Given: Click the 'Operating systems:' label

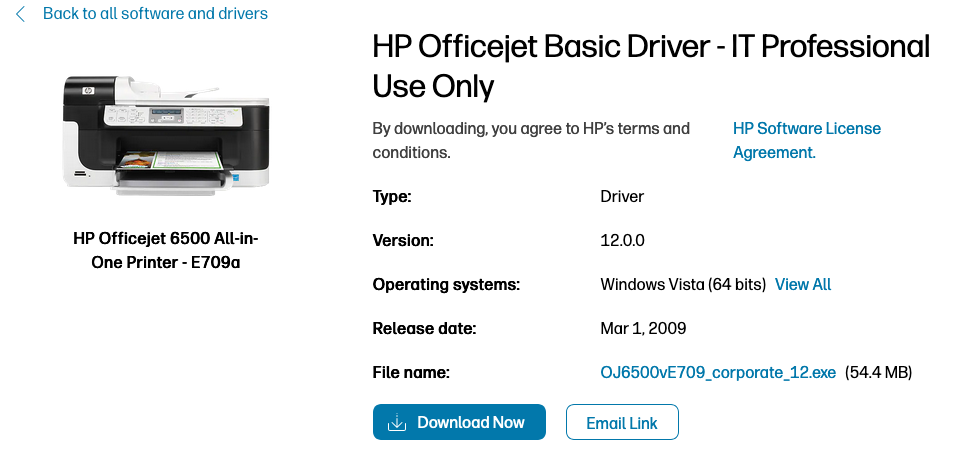Looking at the screenshot, I should pyautogui.click(x=446, y=285).
